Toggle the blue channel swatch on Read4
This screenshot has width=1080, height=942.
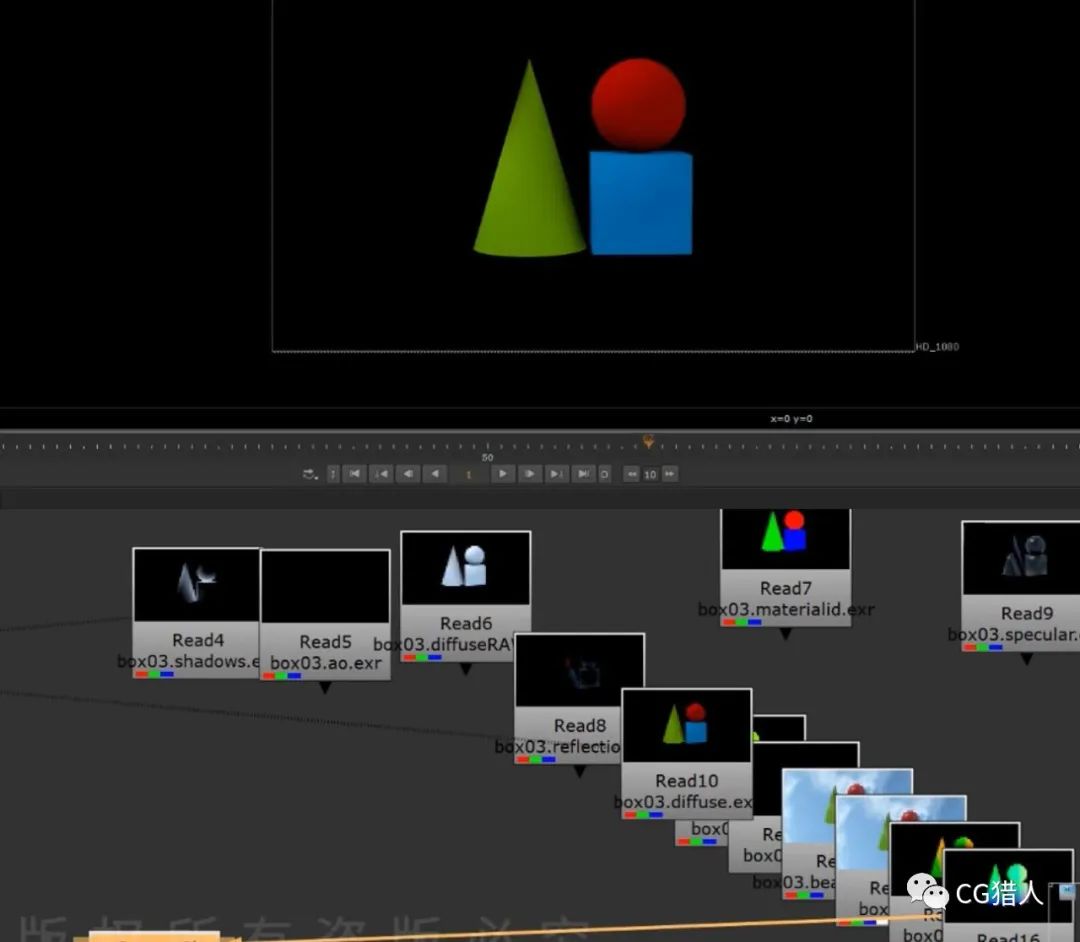coord(166,672)
